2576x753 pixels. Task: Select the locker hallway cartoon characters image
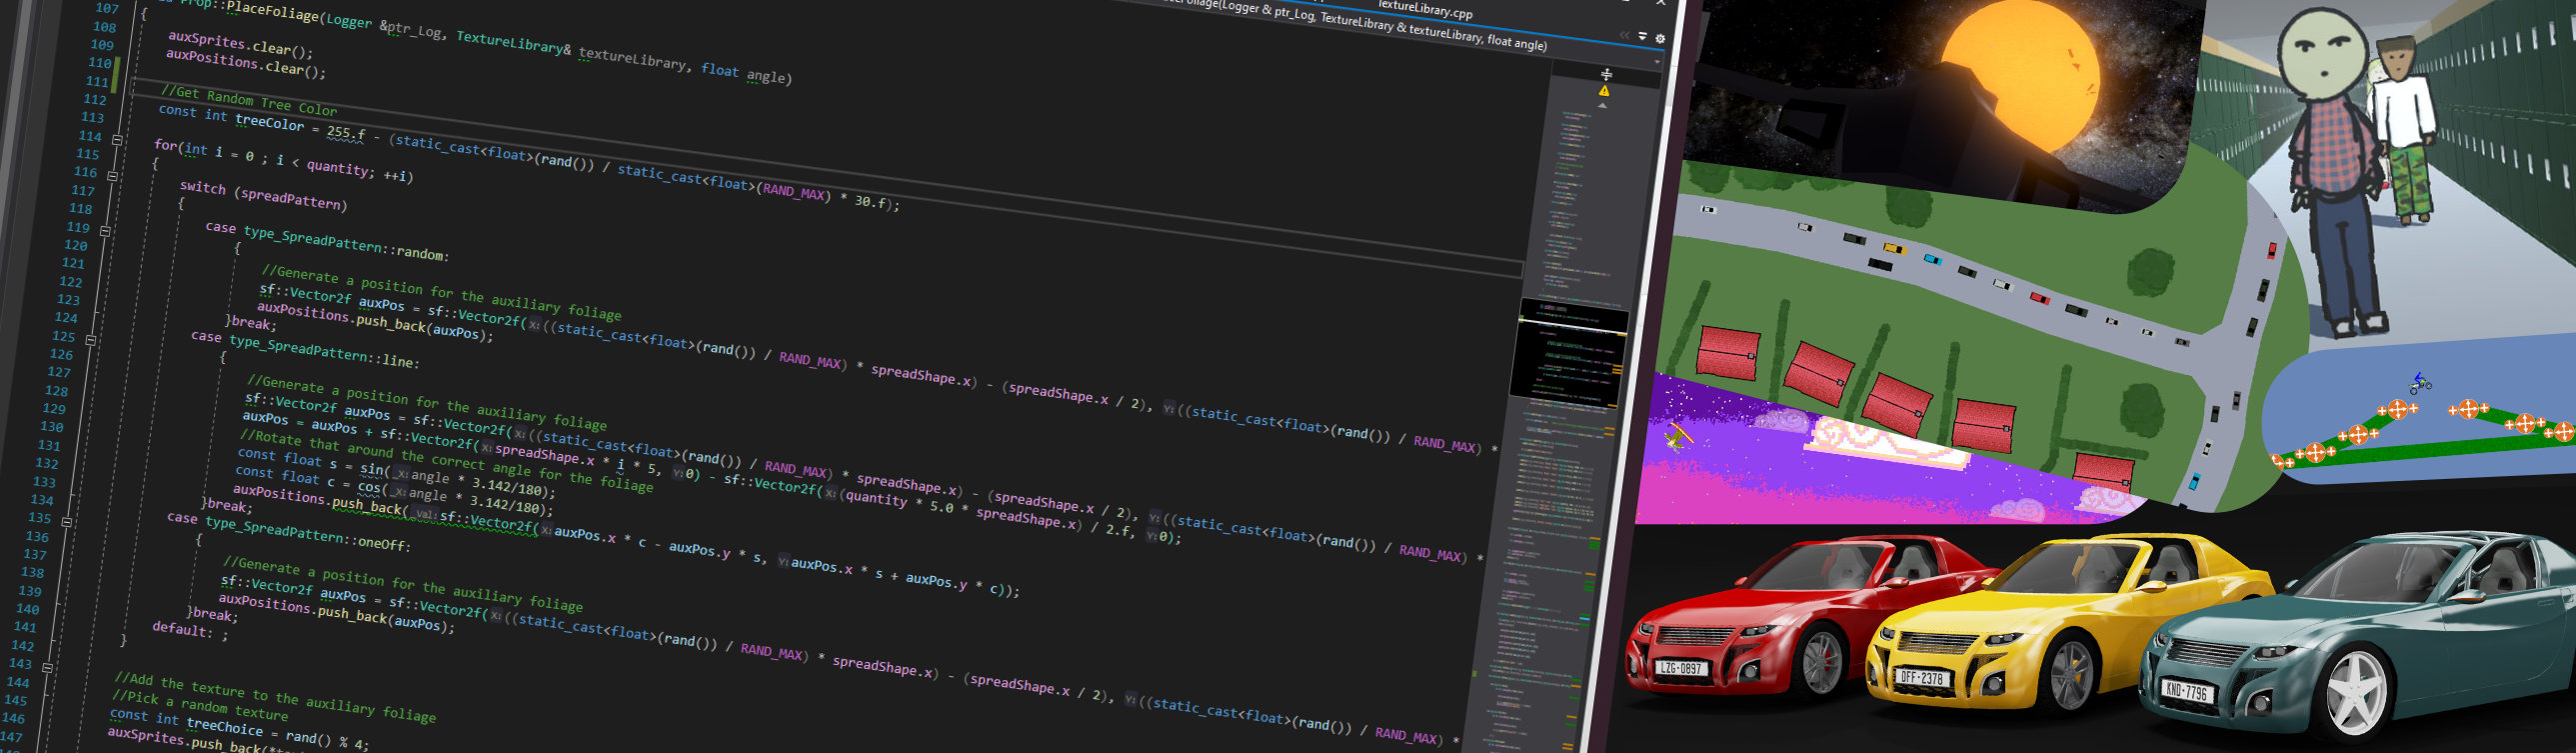(x=2400, y=170)
